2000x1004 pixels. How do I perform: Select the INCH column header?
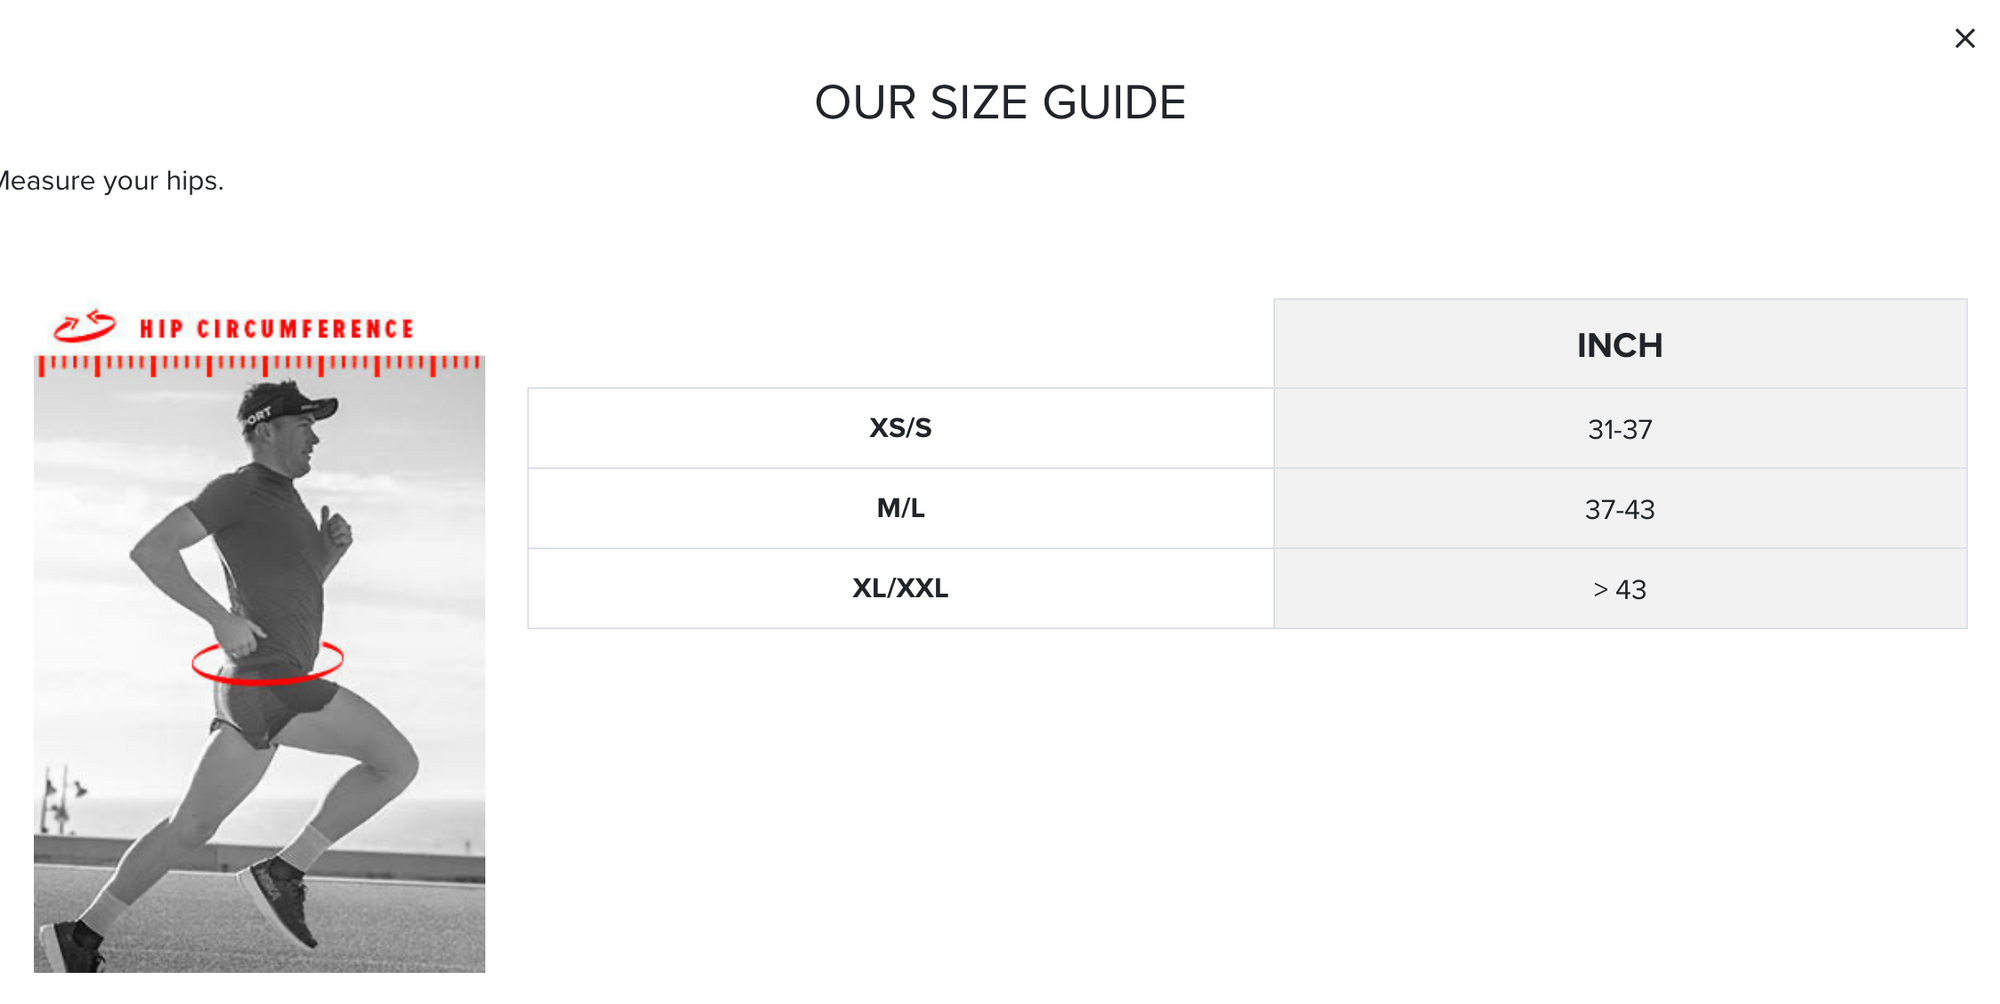[1619, 345]
